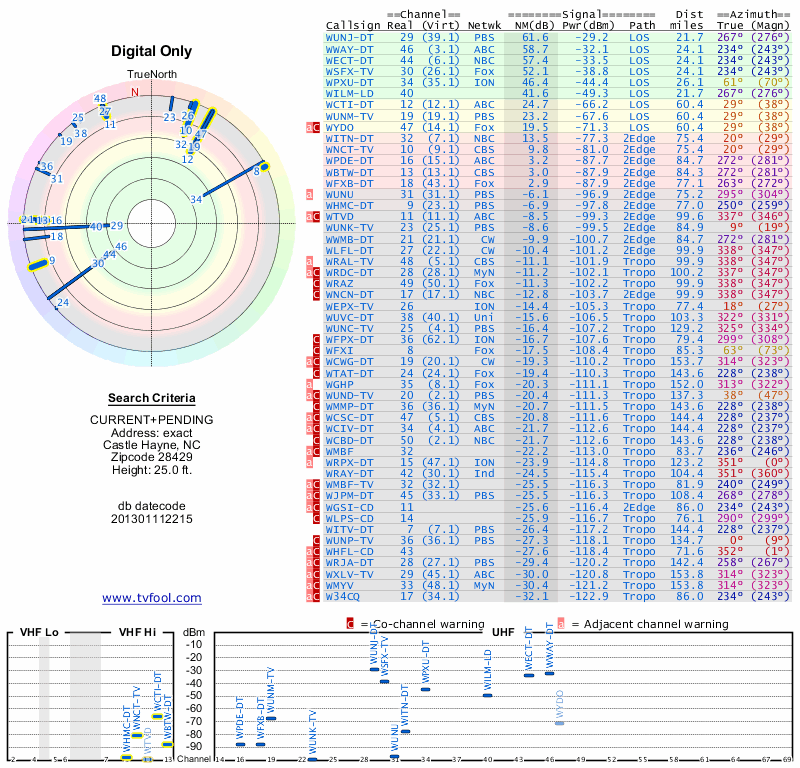Image resolution: width=800 pixels, height=768 pixels.
Task: Click the faded WYDO marker in the UHF chart
Action: (560, 723)
